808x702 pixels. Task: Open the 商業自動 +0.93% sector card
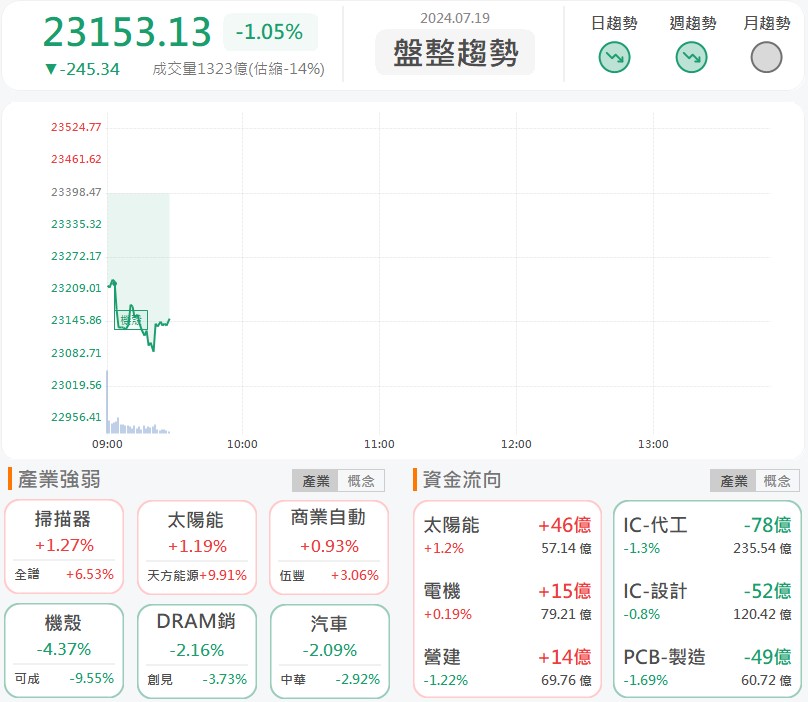coord(329,547)
